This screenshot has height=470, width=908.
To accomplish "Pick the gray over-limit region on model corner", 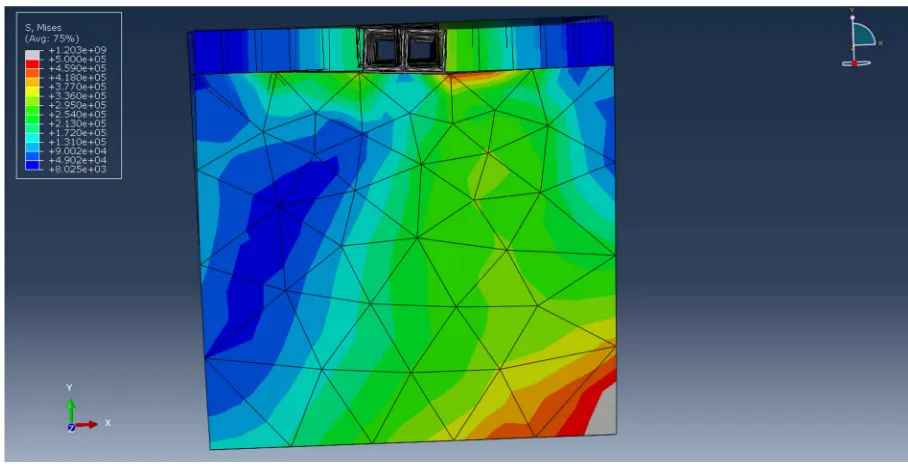I will (x=602, y=414).
